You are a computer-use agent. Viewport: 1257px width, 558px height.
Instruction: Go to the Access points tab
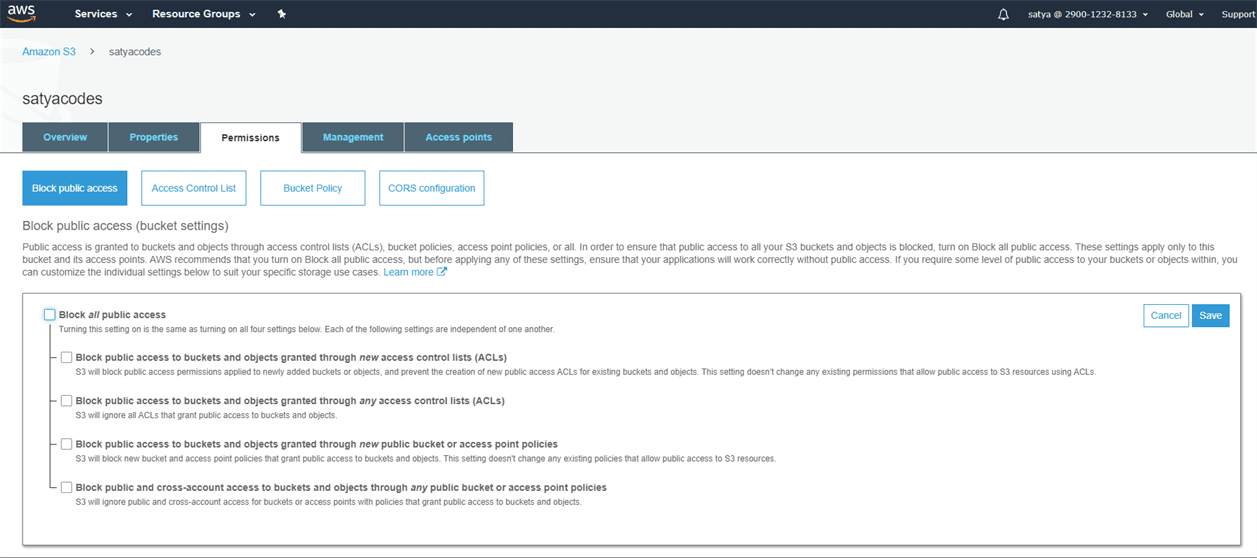(x=458, y=137)
